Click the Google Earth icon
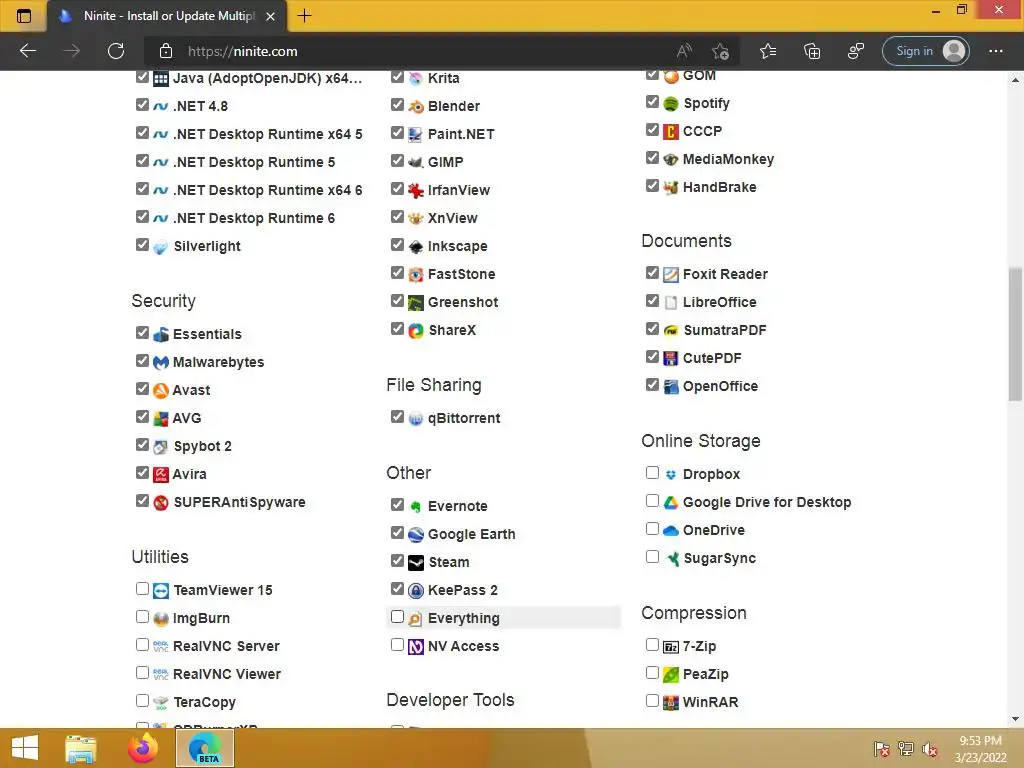This screenshot has width=1024, height=768. click(x=416, y=535)
